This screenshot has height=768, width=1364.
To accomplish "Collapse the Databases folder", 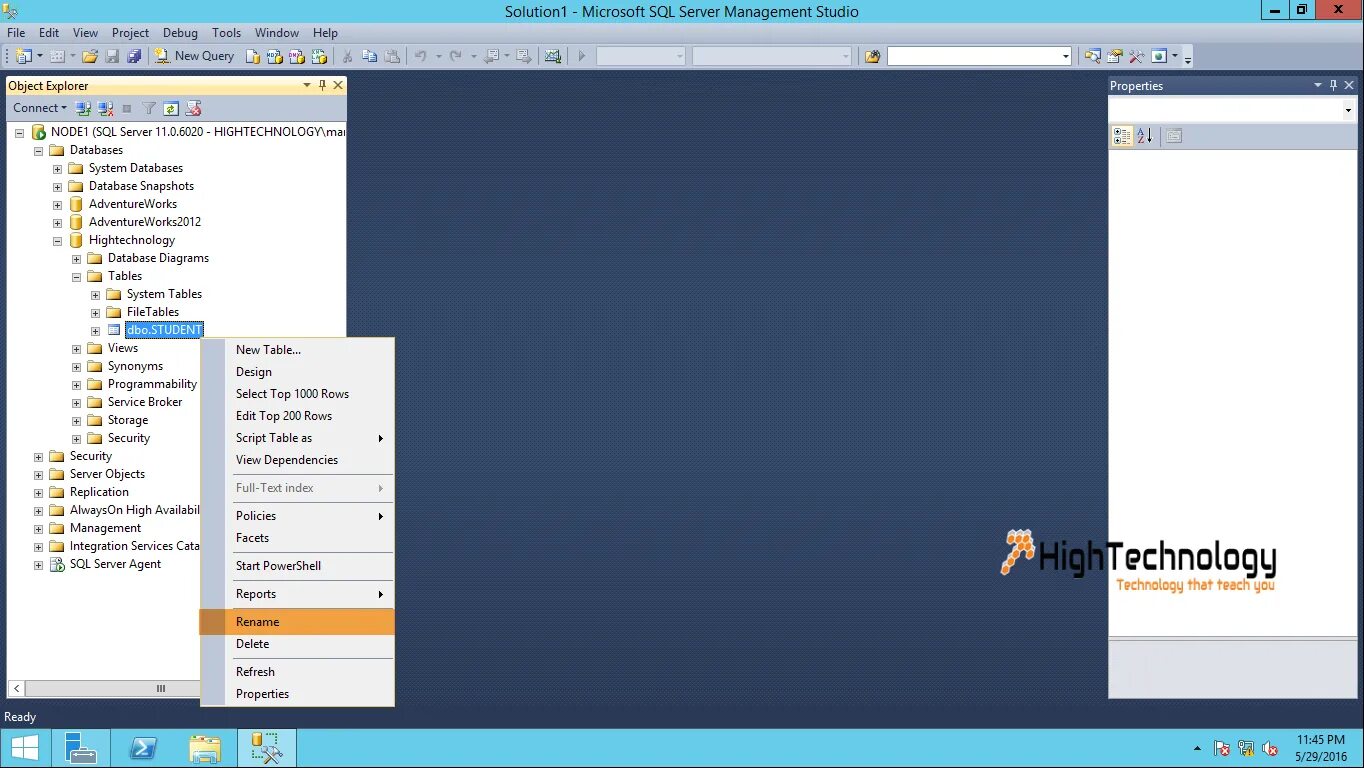I will tap(38, 150).
